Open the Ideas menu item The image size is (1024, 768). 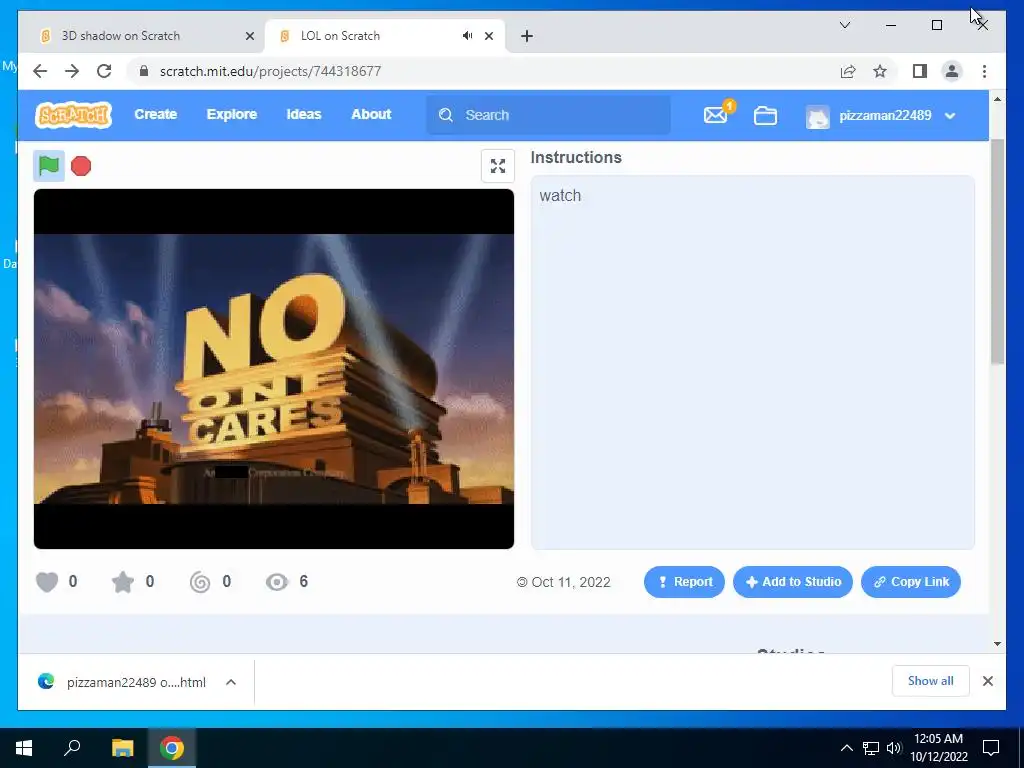(x=304, y=114)
